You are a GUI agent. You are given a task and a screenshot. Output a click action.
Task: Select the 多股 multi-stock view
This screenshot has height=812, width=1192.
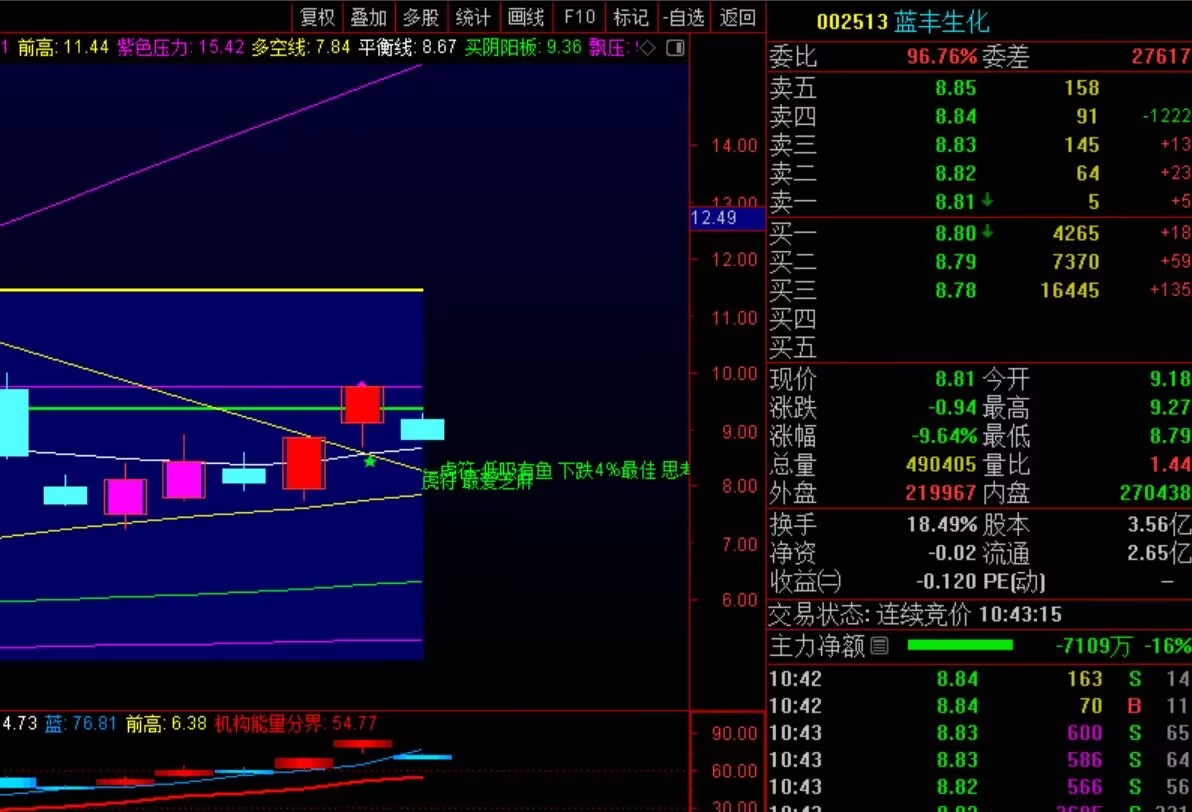pyautogui.click(x=421, y=17)
